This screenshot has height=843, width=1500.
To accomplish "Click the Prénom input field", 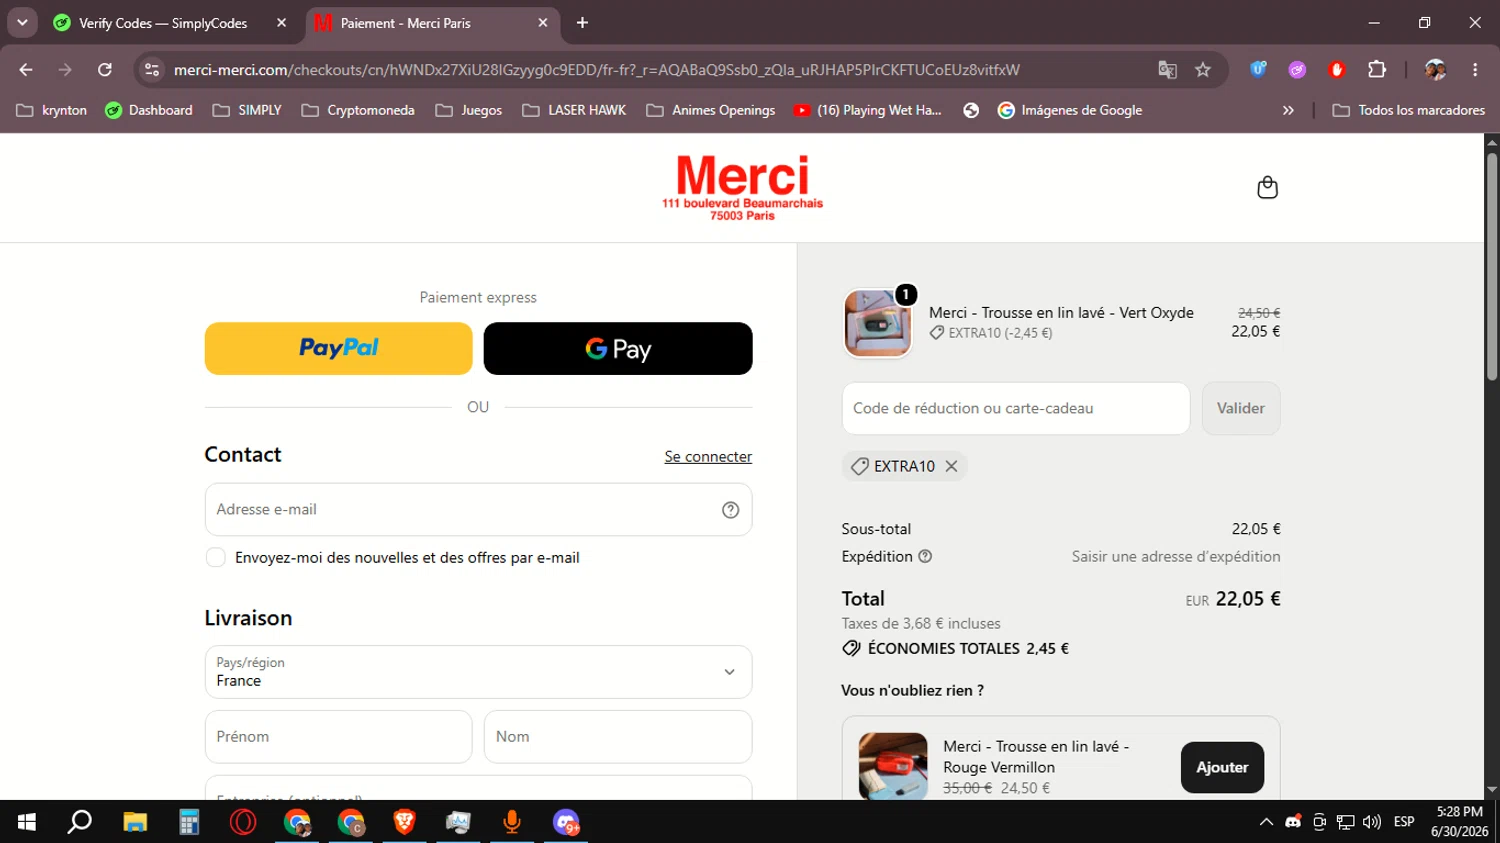I will [x=338, y=737].
